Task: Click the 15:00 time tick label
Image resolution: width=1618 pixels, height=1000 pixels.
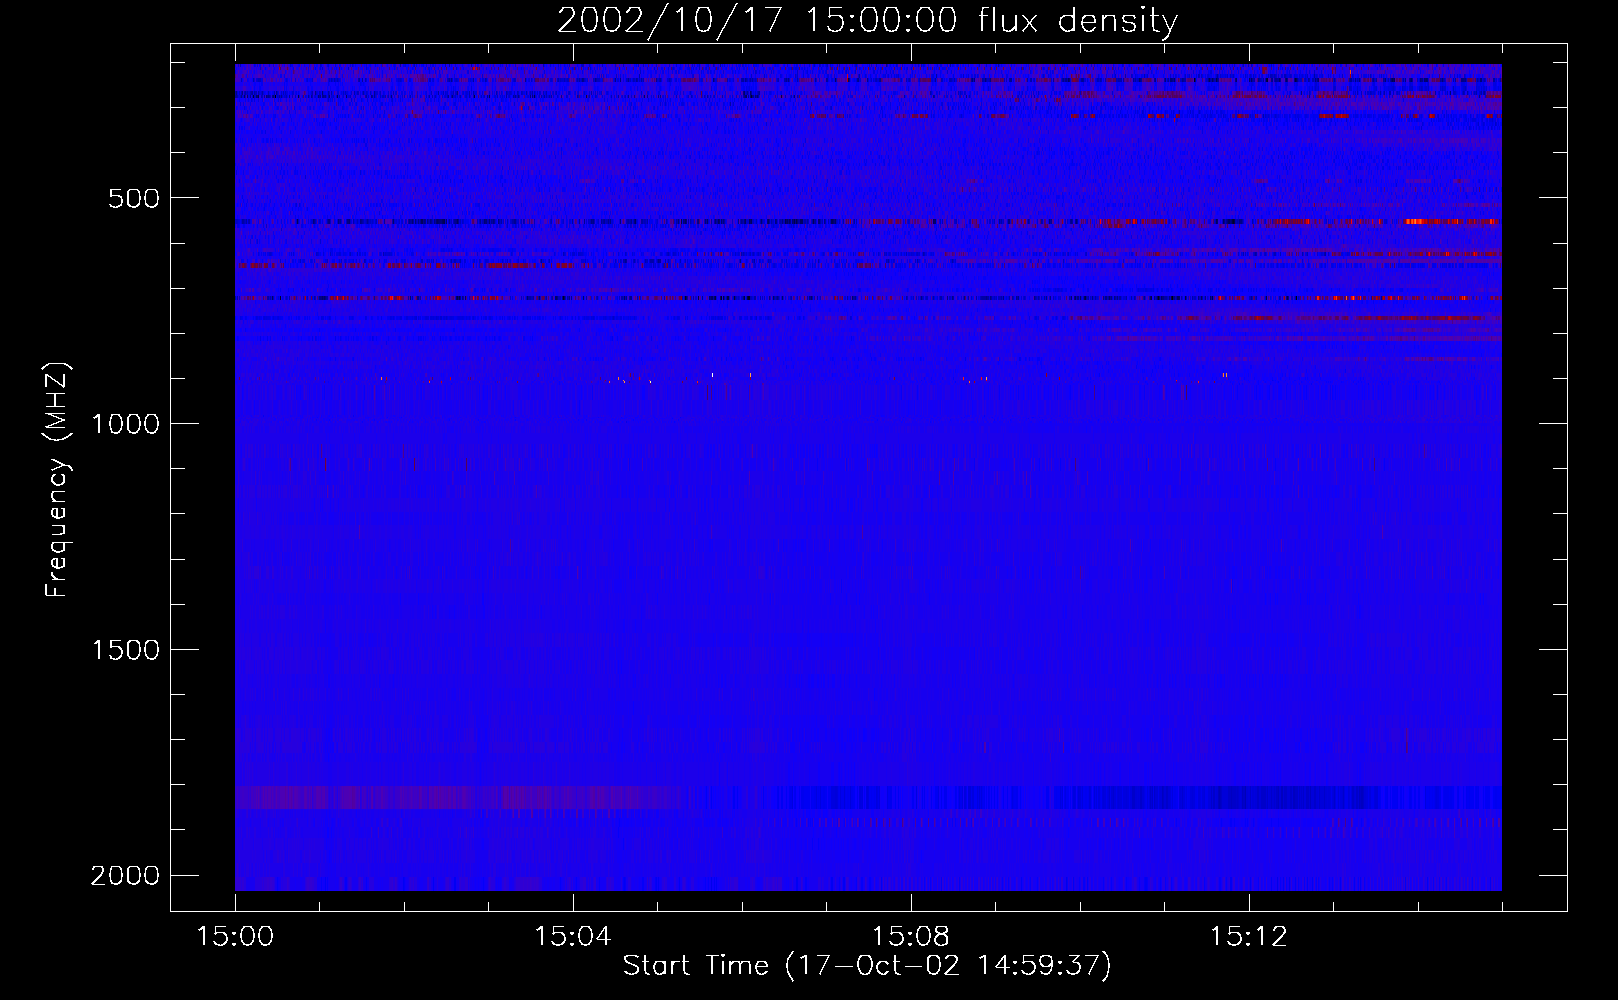Action: (x=235, y=937)
